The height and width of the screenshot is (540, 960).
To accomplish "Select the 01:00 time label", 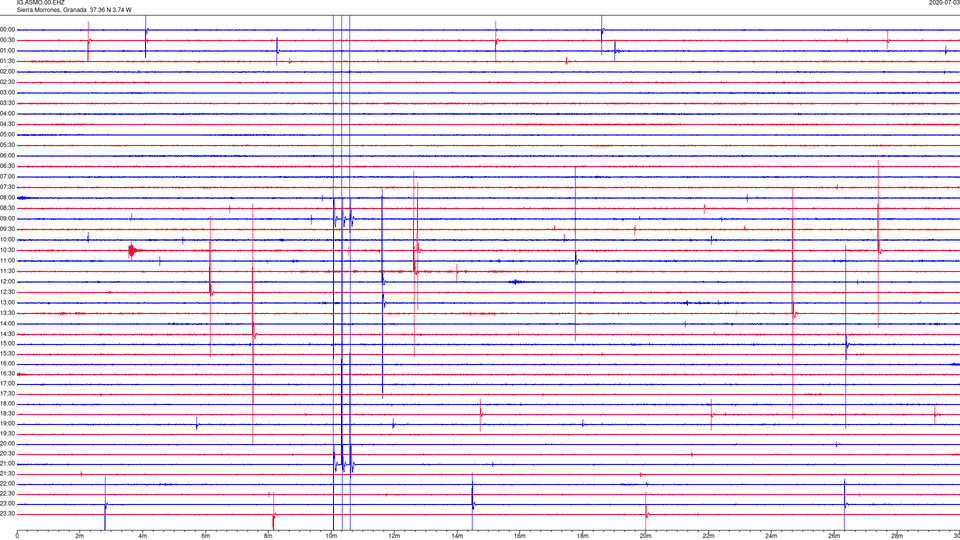I will point(7,50).
